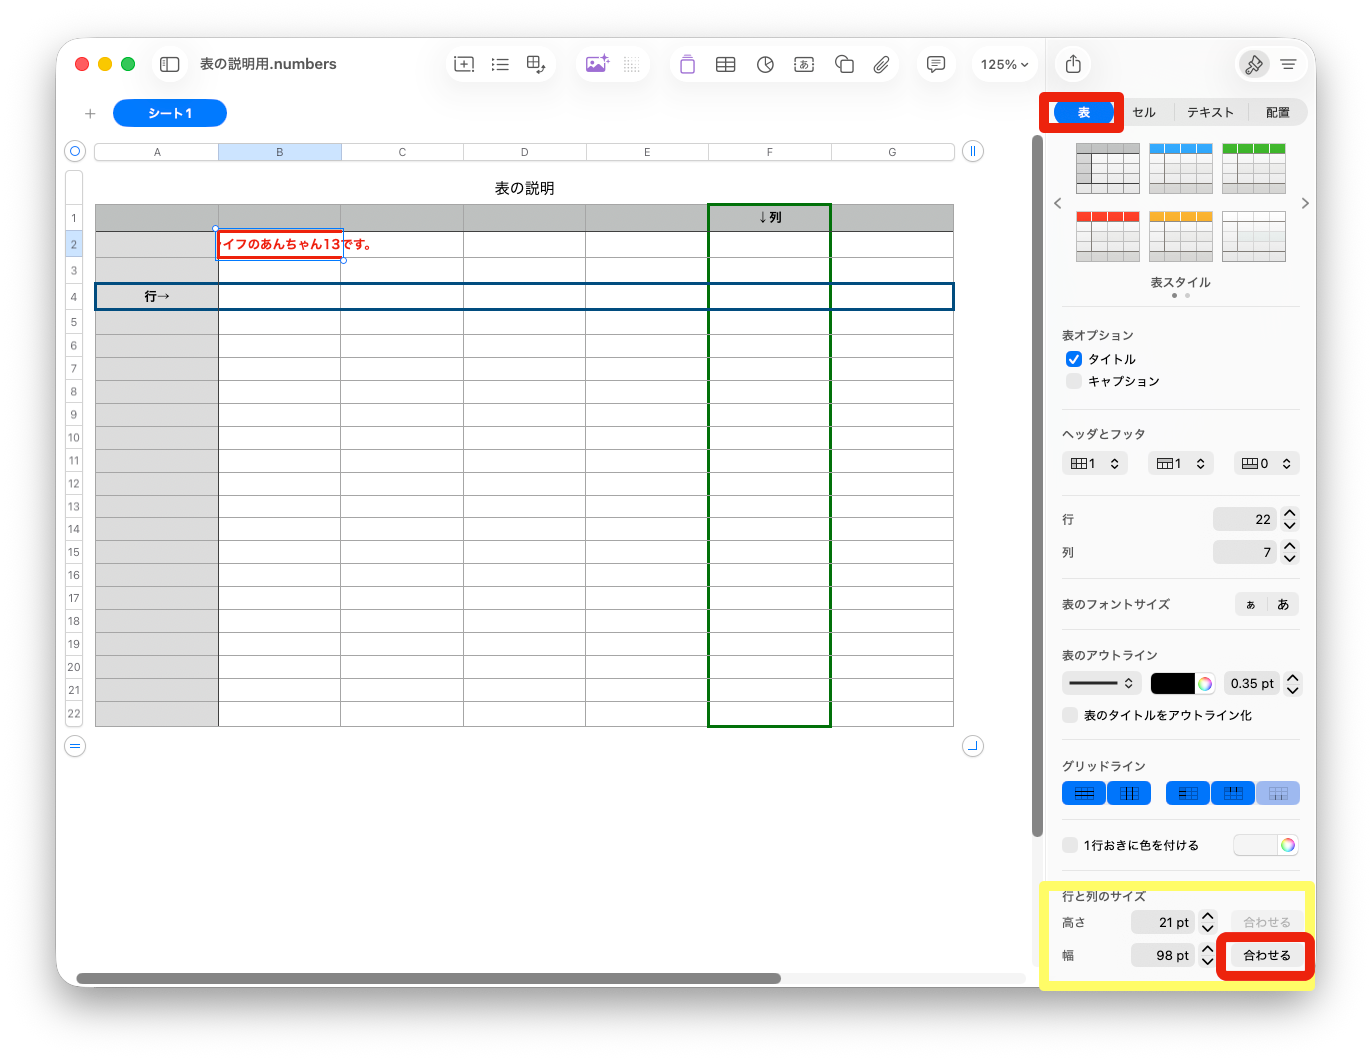The width and height of the screenshot is (1372, 1061).
Task: Click the add sheet insert icon
Action: click(464, 64)
